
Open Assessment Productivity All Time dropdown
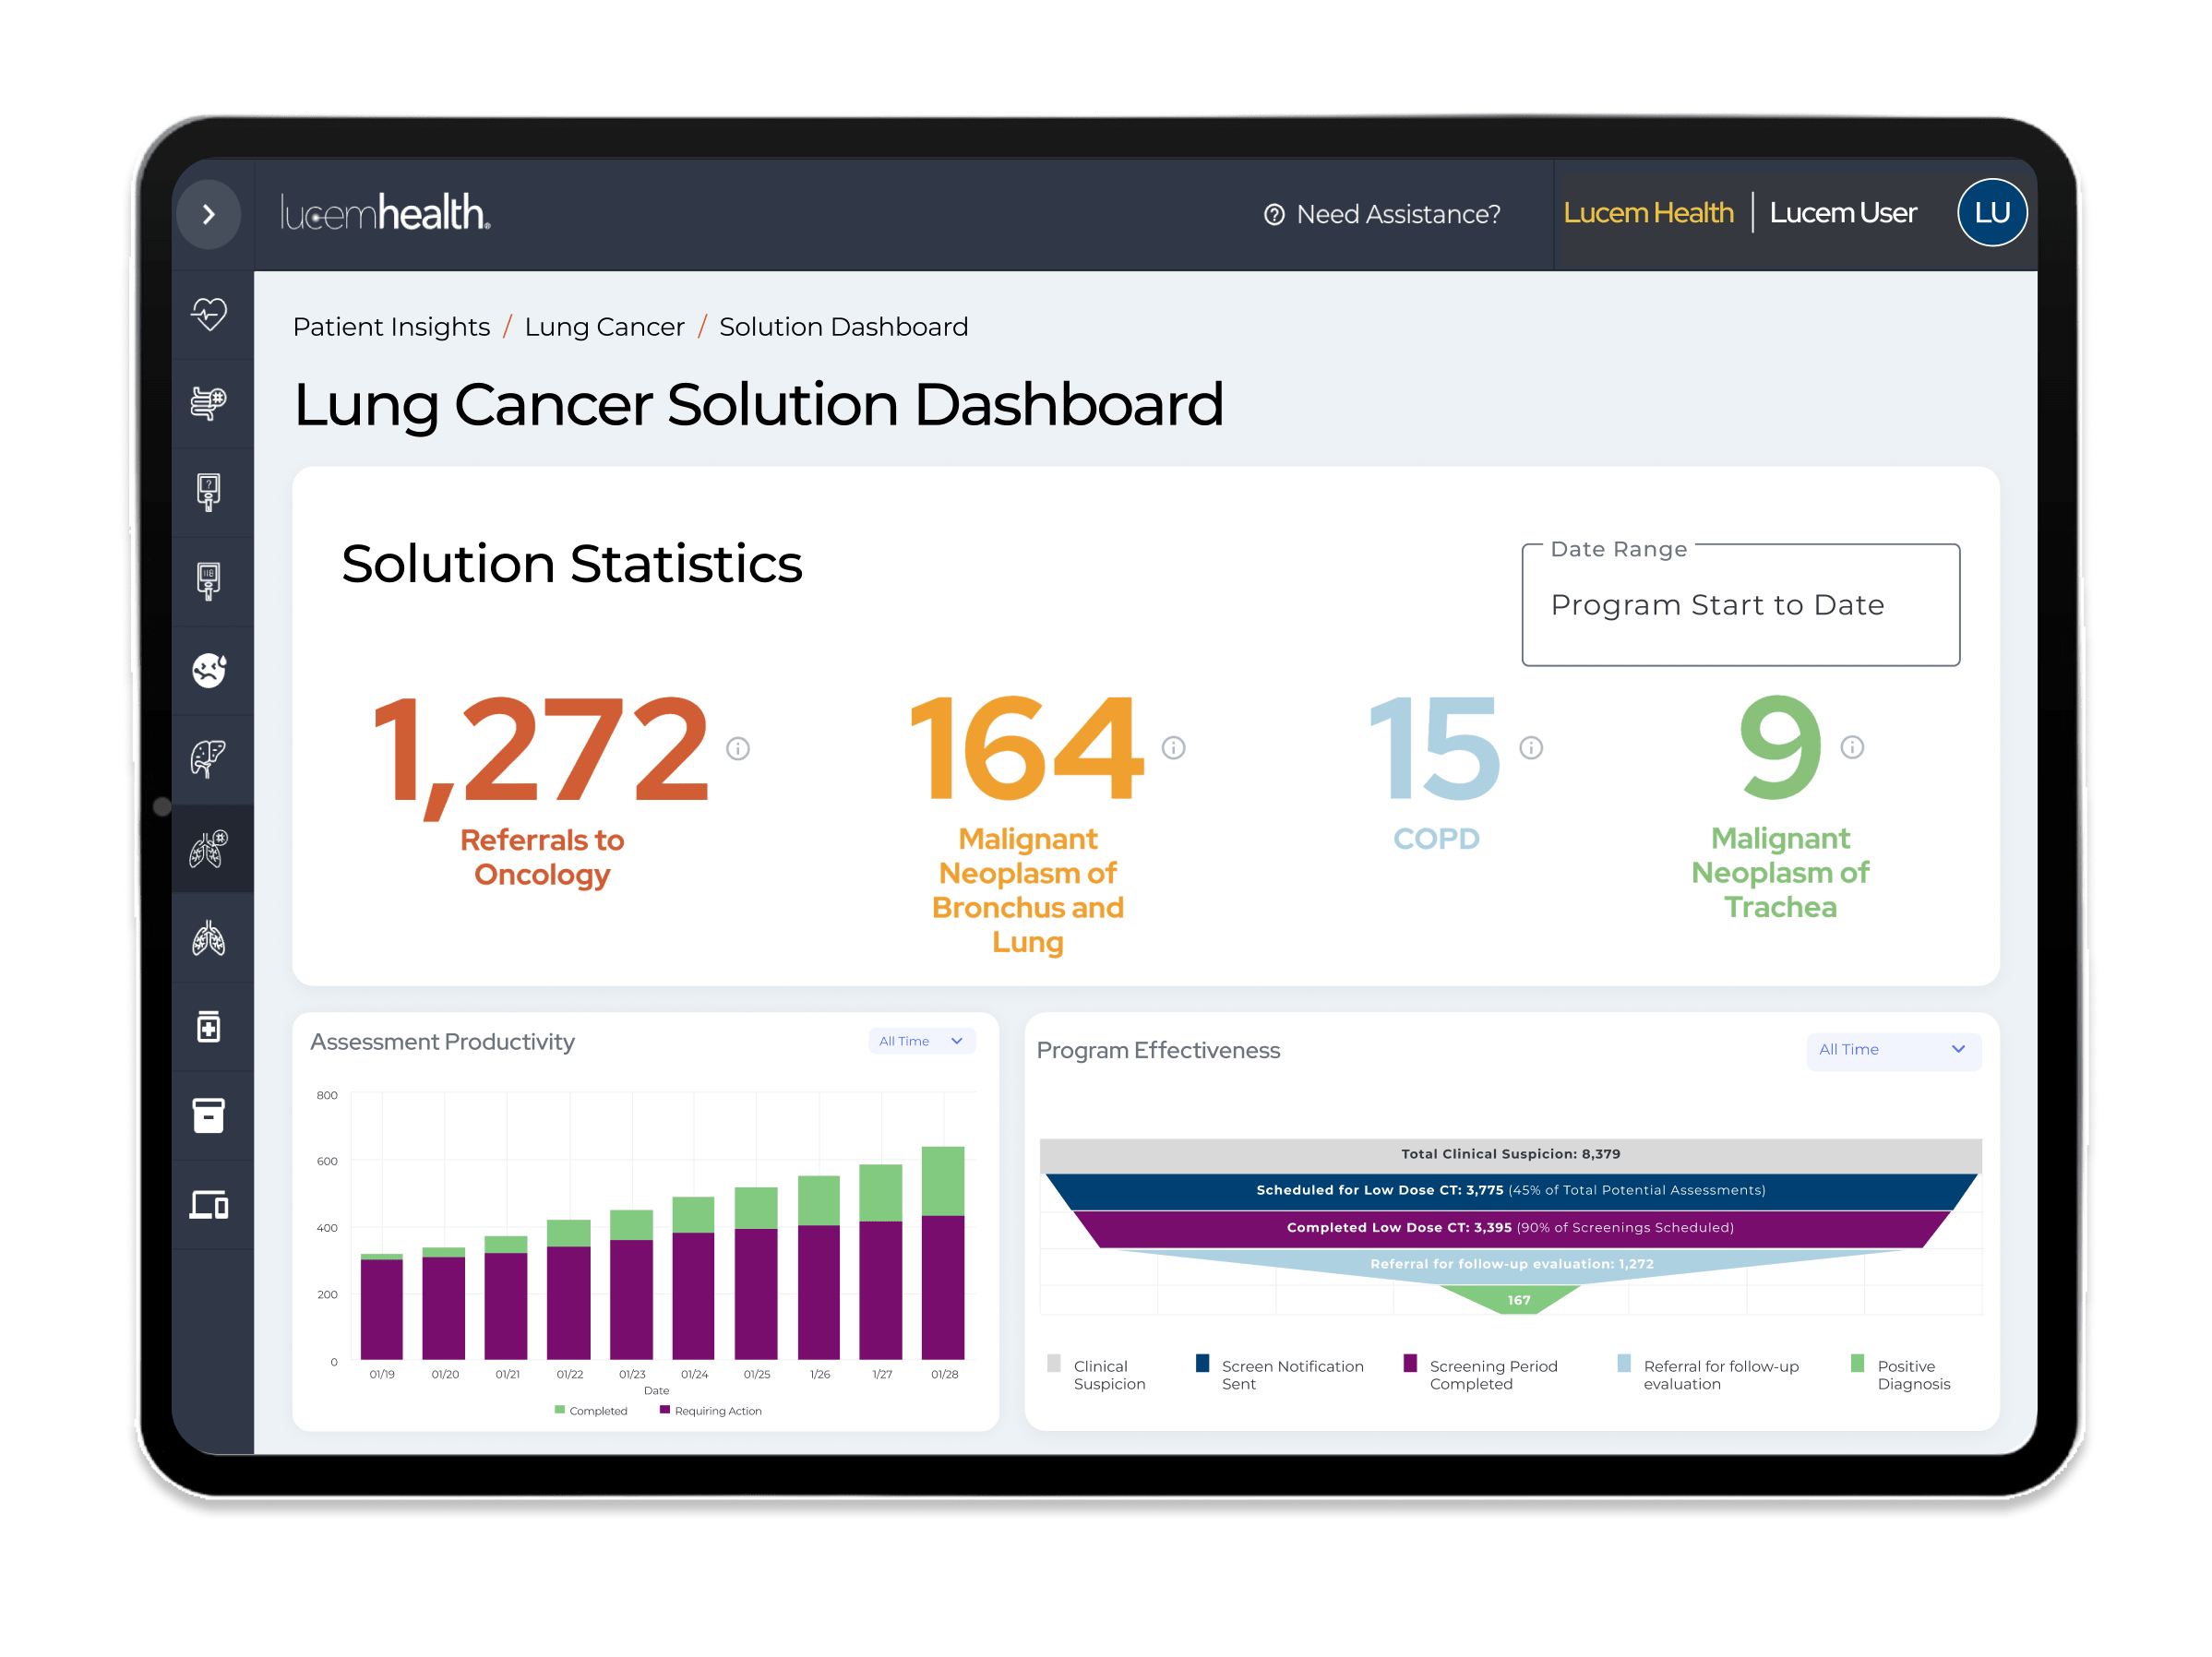[x=921, y=1041]
